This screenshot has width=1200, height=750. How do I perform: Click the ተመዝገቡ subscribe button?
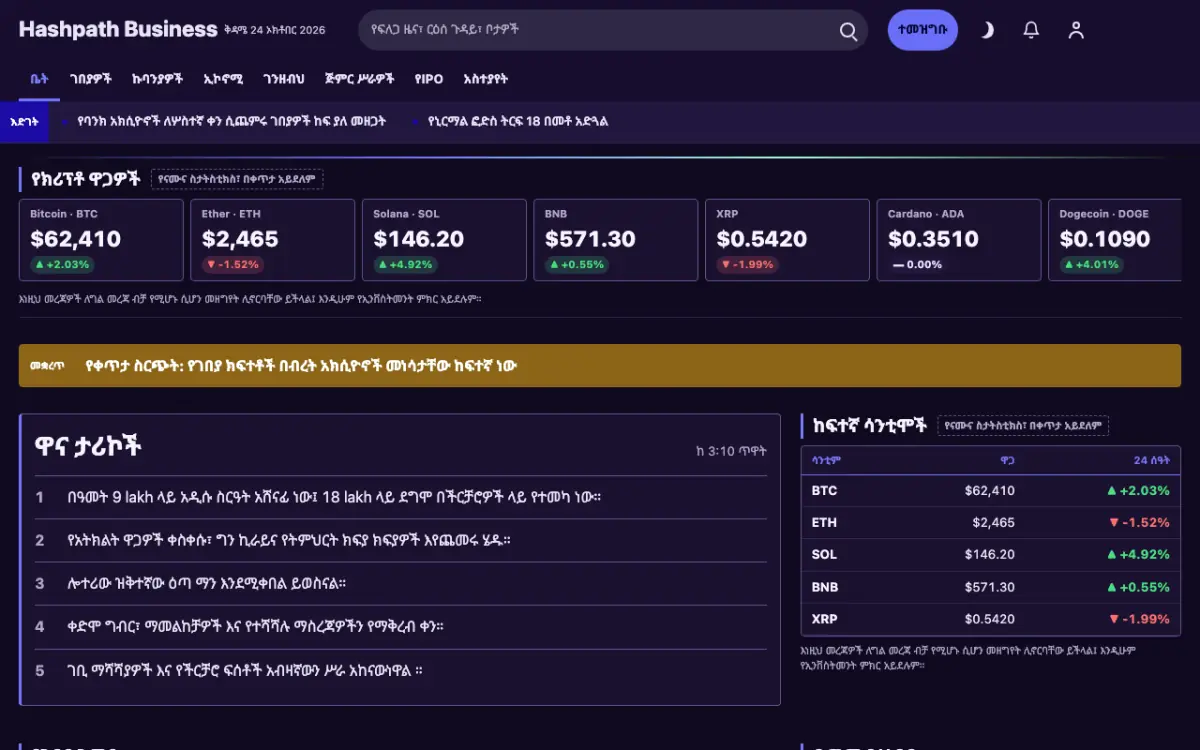923,30
